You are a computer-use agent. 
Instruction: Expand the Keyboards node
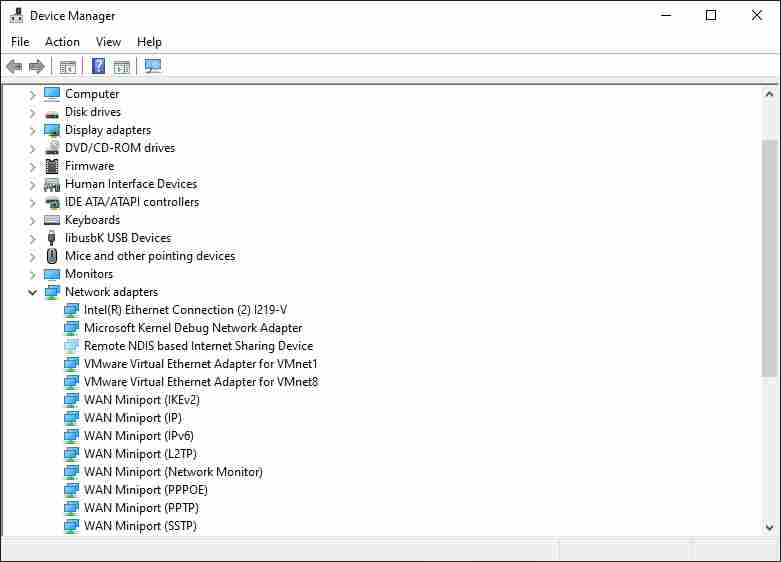click(x=32, y=220)
